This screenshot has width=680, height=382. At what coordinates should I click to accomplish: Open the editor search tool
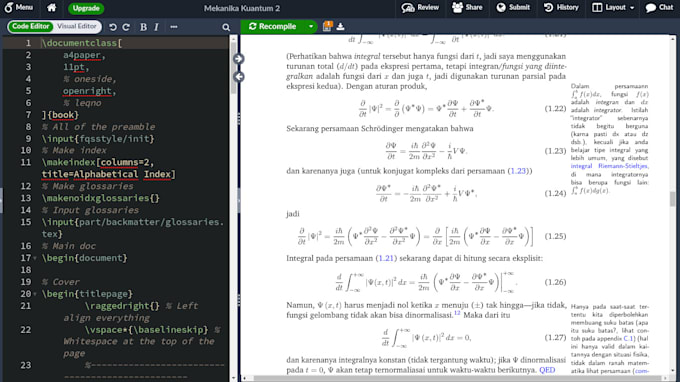[226, 27]
